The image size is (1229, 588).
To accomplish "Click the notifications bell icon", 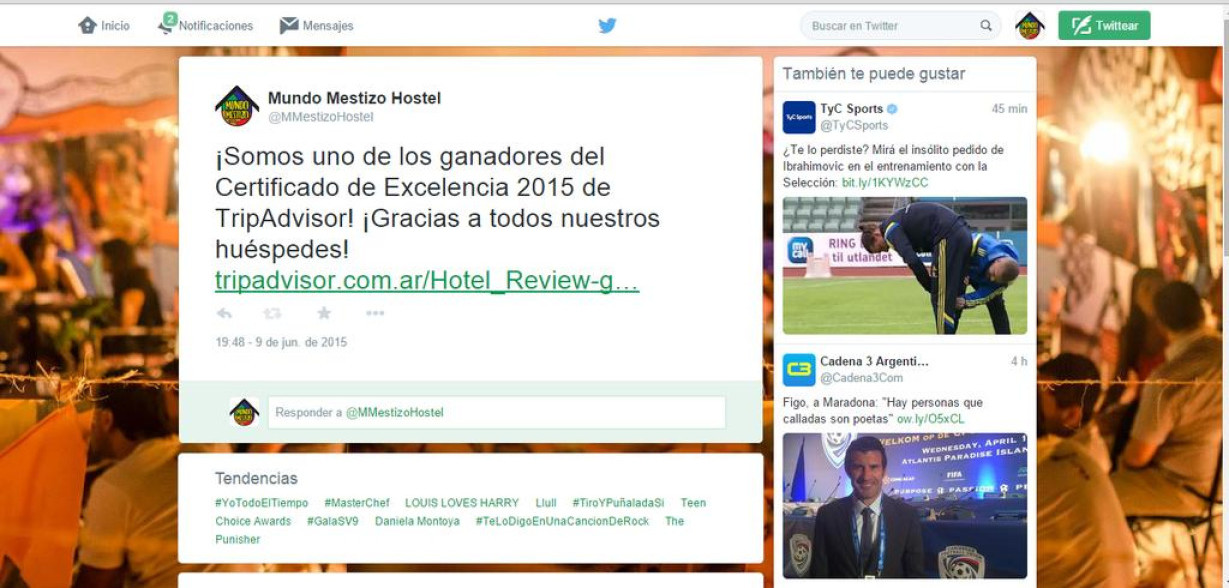I will (167, 24).
